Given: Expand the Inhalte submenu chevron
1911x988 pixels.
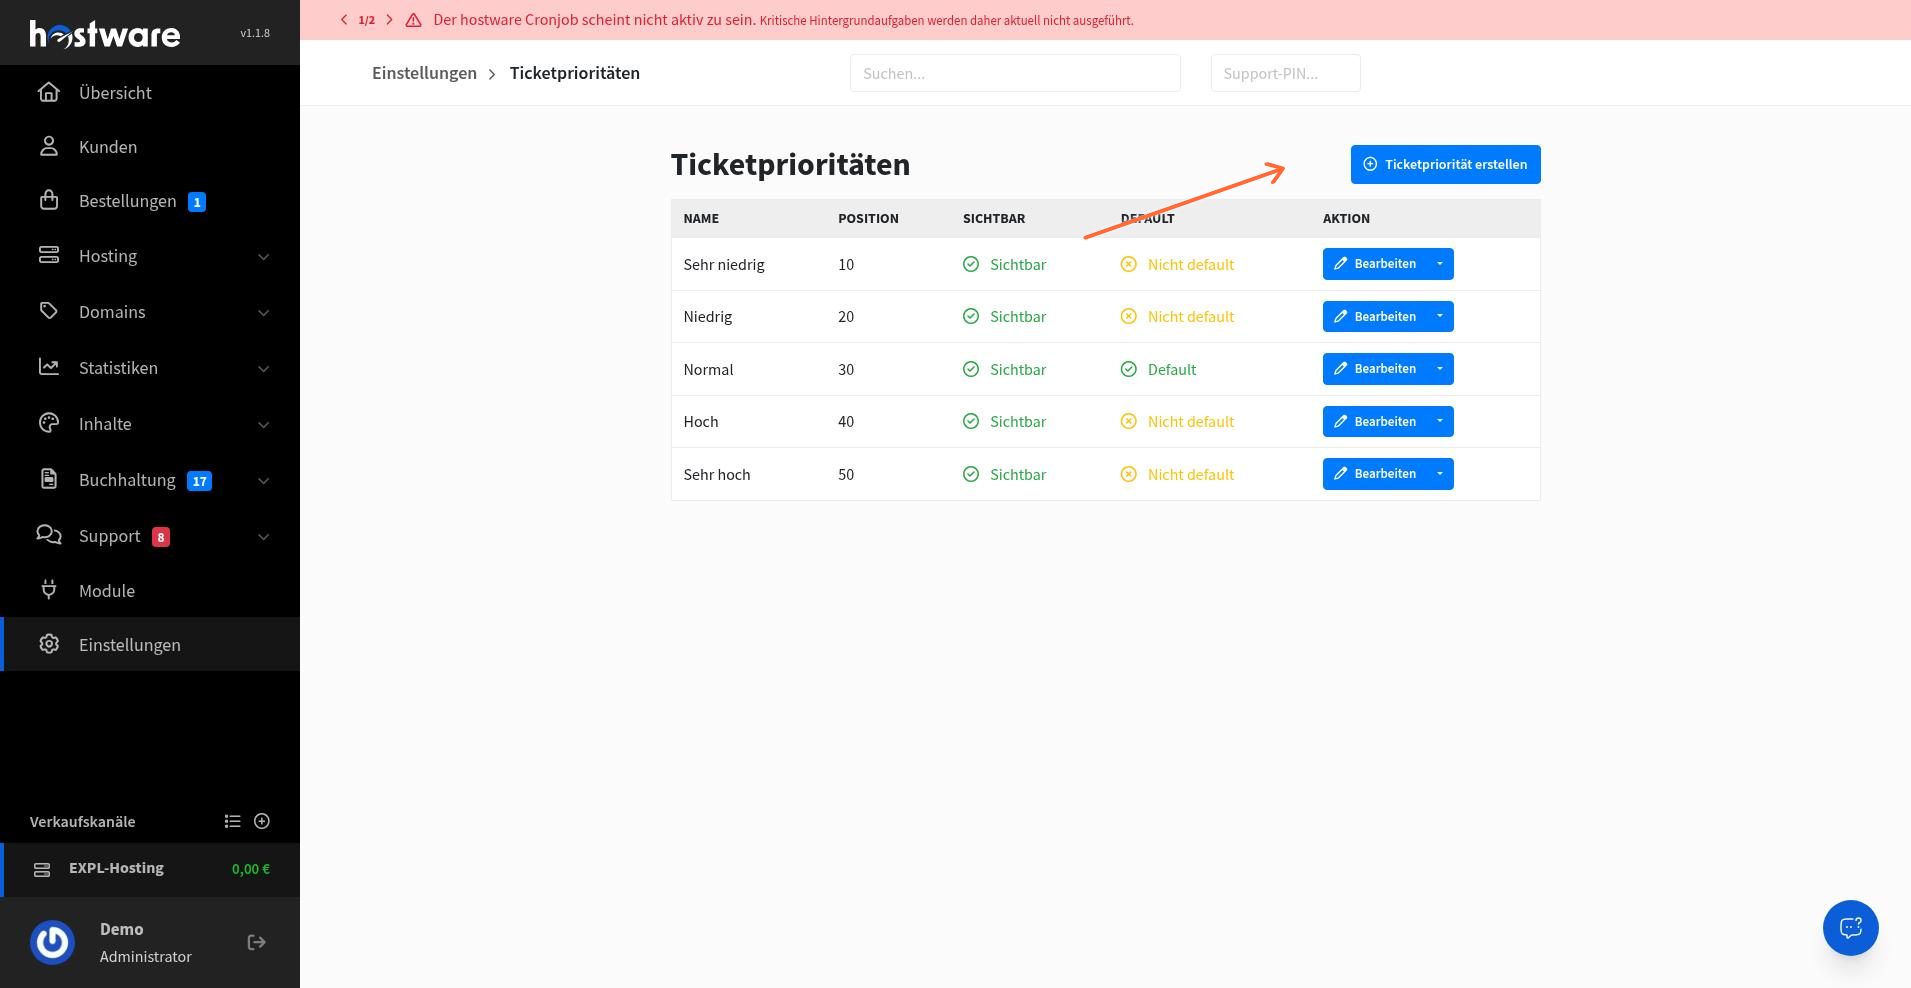Looking at the screenshot, I should [264, 425].
